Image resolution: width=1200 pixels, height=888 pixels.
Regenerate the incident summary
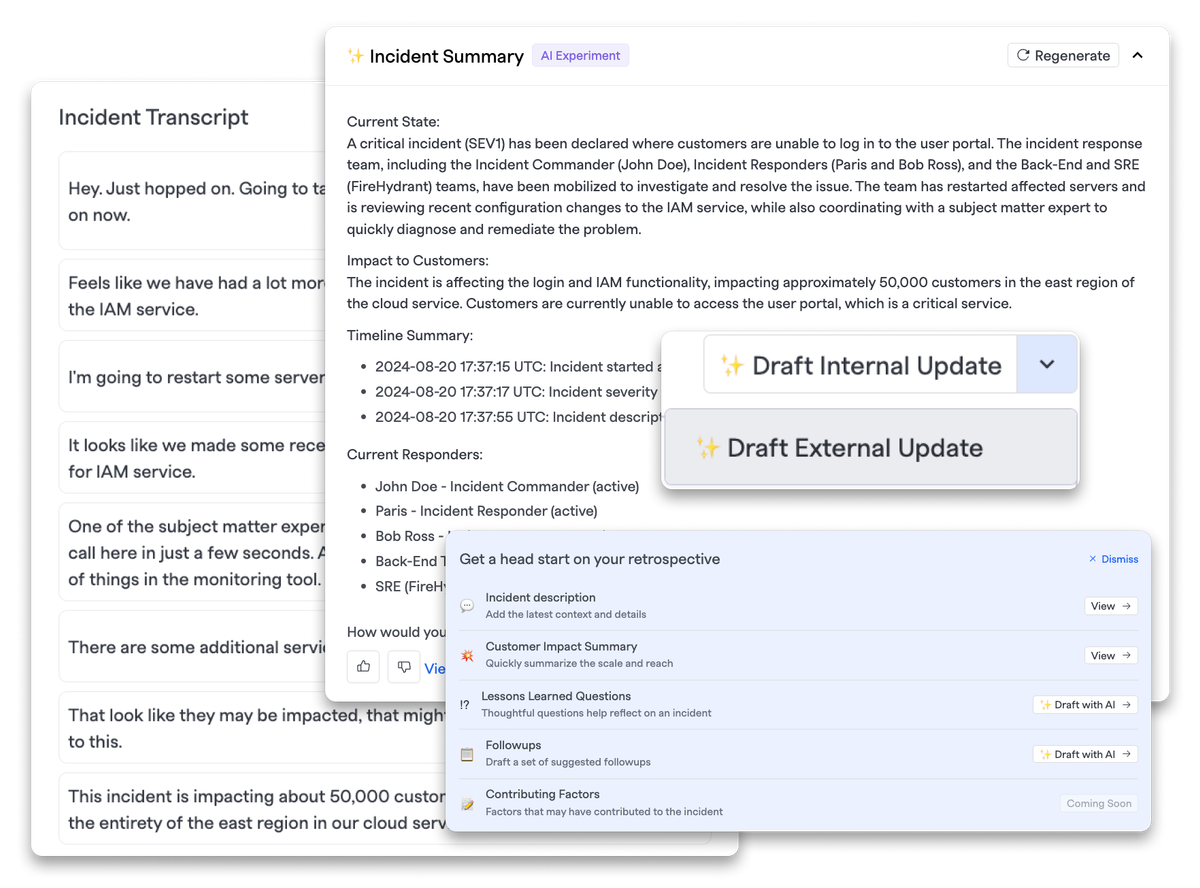[x=1063, y=56]
